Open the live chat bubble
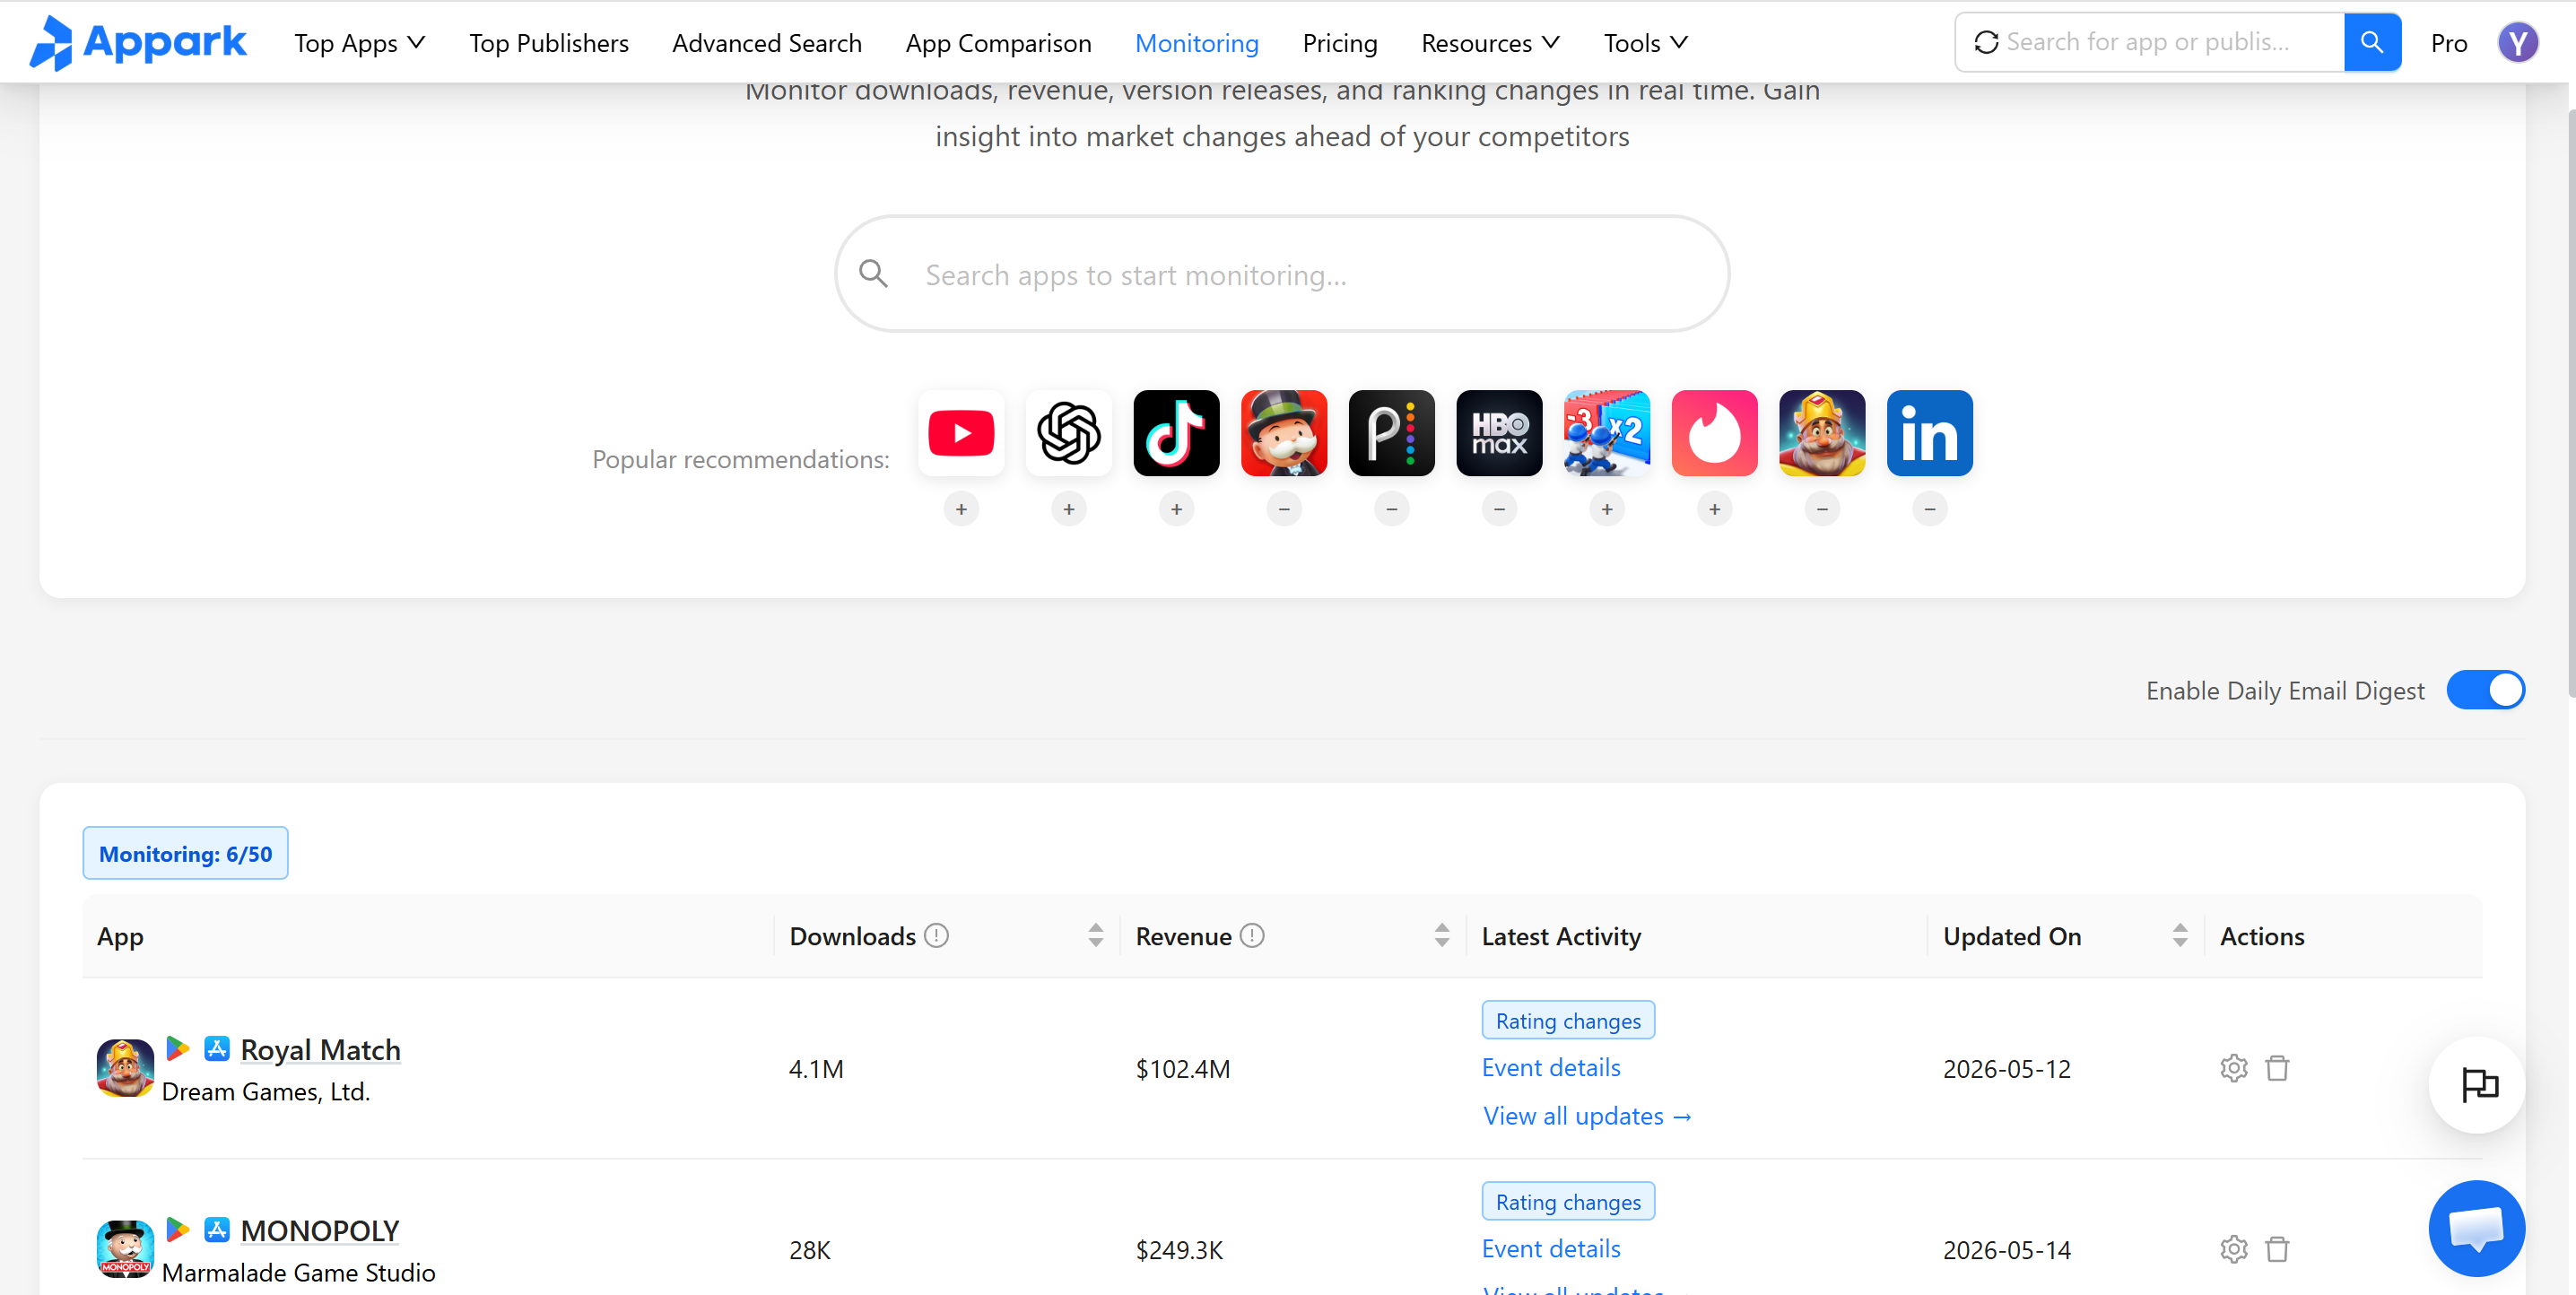Screen dimensions: 2576x1295 click(x=2476, y=1228)
